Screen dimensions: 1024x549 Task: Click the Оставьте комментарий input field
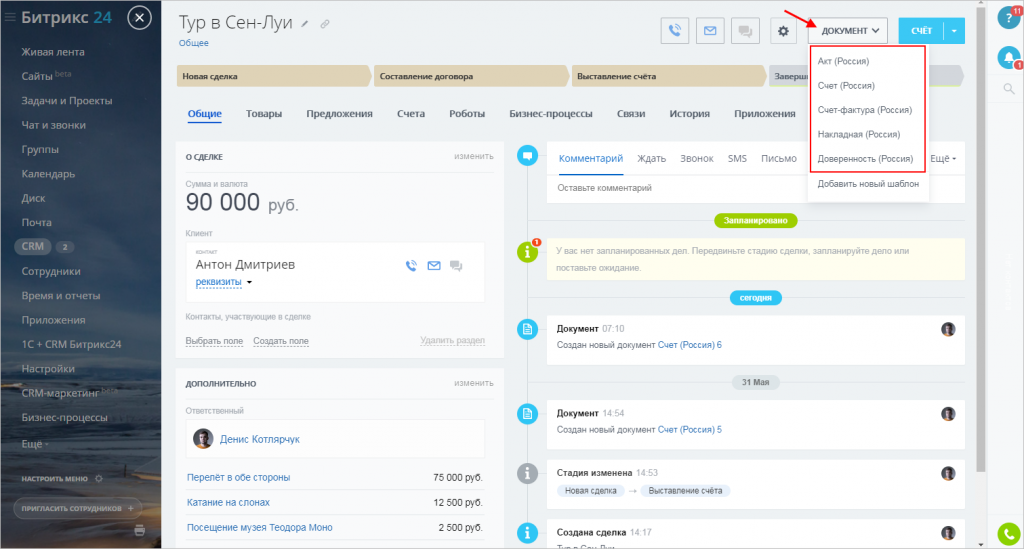click(756, 188)
